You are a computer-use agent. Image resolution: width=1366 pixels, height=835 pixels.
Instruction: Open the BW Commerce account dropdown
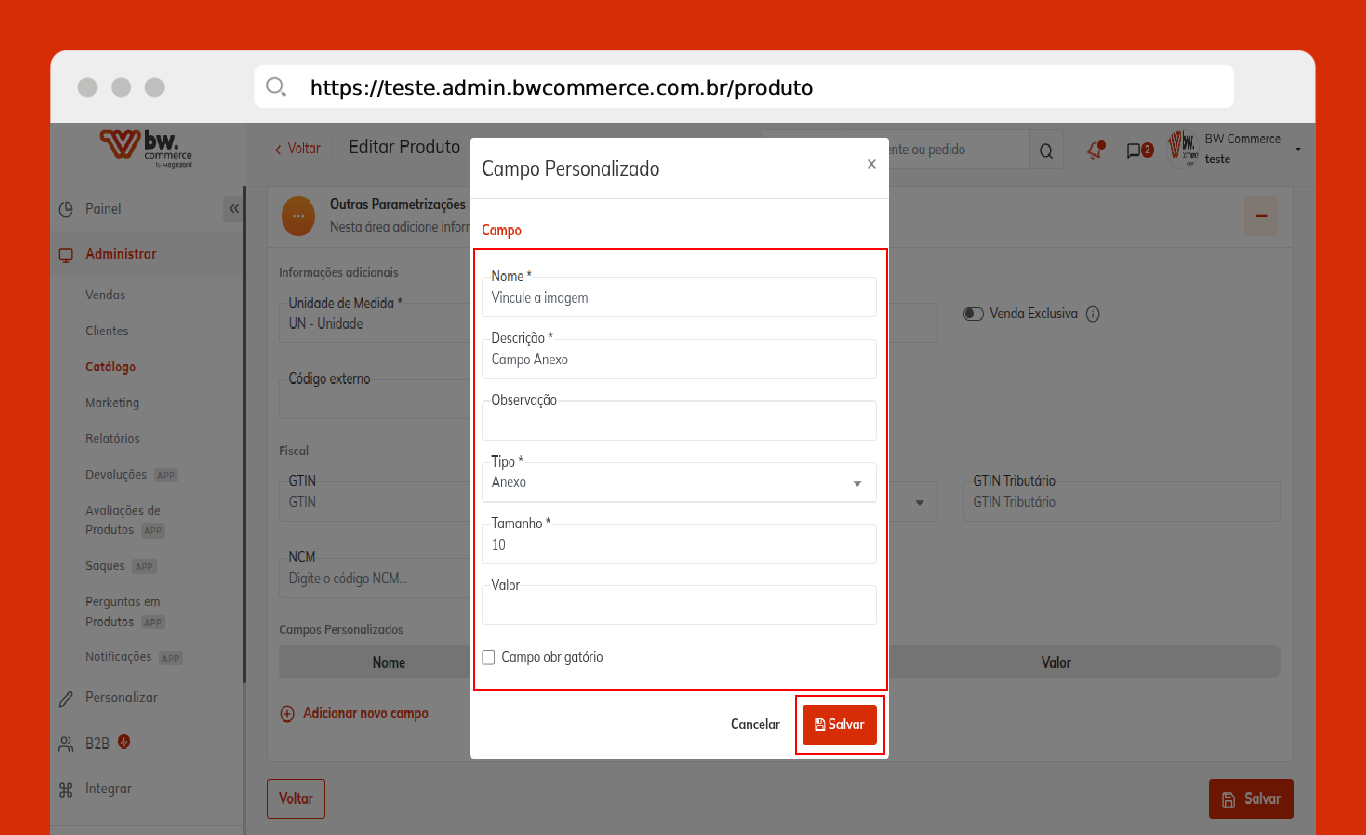coord(1297,149)
